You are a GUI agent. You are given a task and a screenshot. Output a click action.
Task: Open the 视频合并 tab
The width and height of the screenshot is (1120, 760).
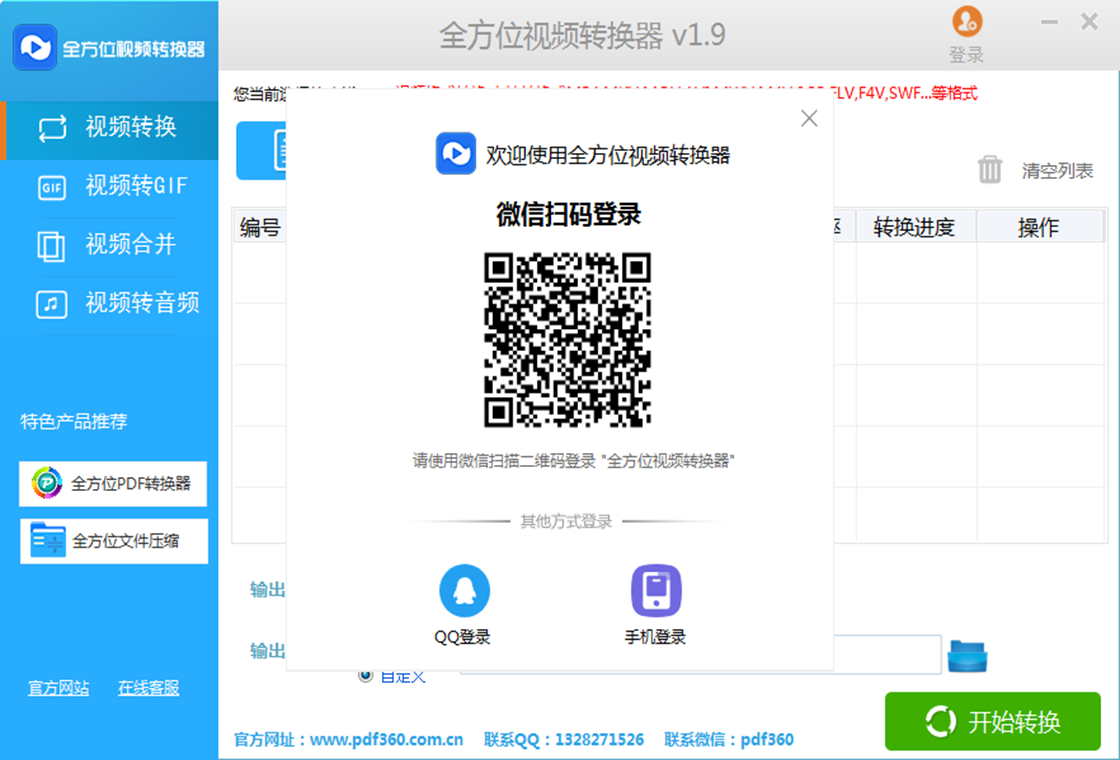coord(109,245)
